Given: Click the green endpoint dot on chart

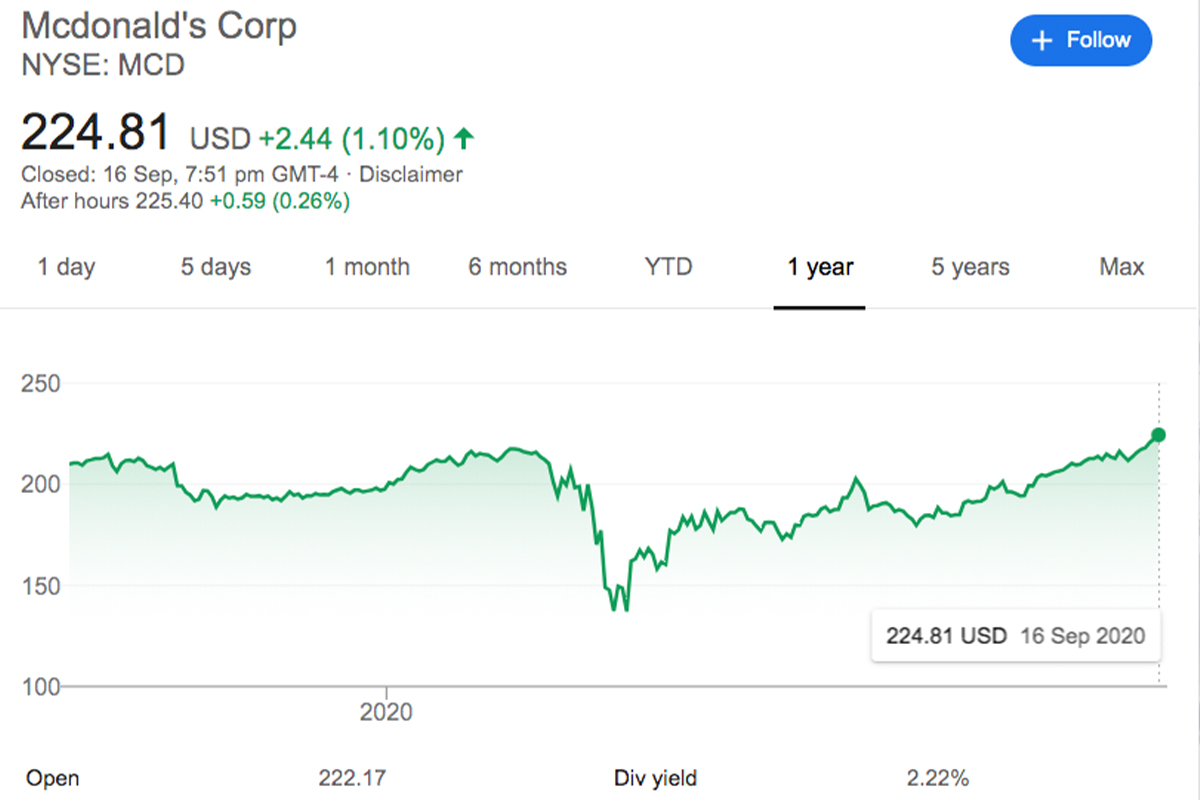Looking at the screenshot, I should click(x=1159, y=434).
